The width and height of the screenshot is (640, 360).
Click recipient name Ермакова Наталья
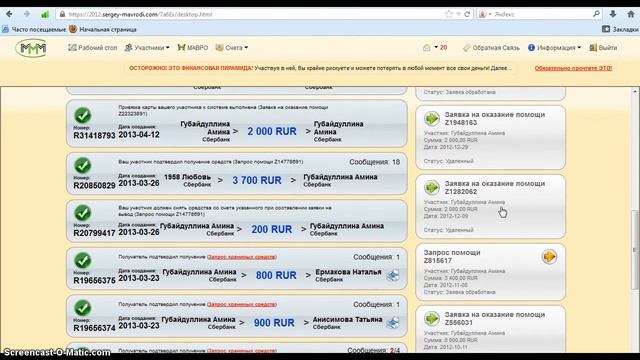[x=348, y=272]
